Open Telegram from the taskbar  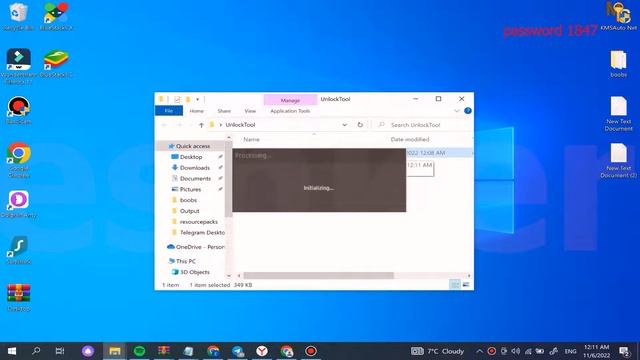tap(238, 351)
